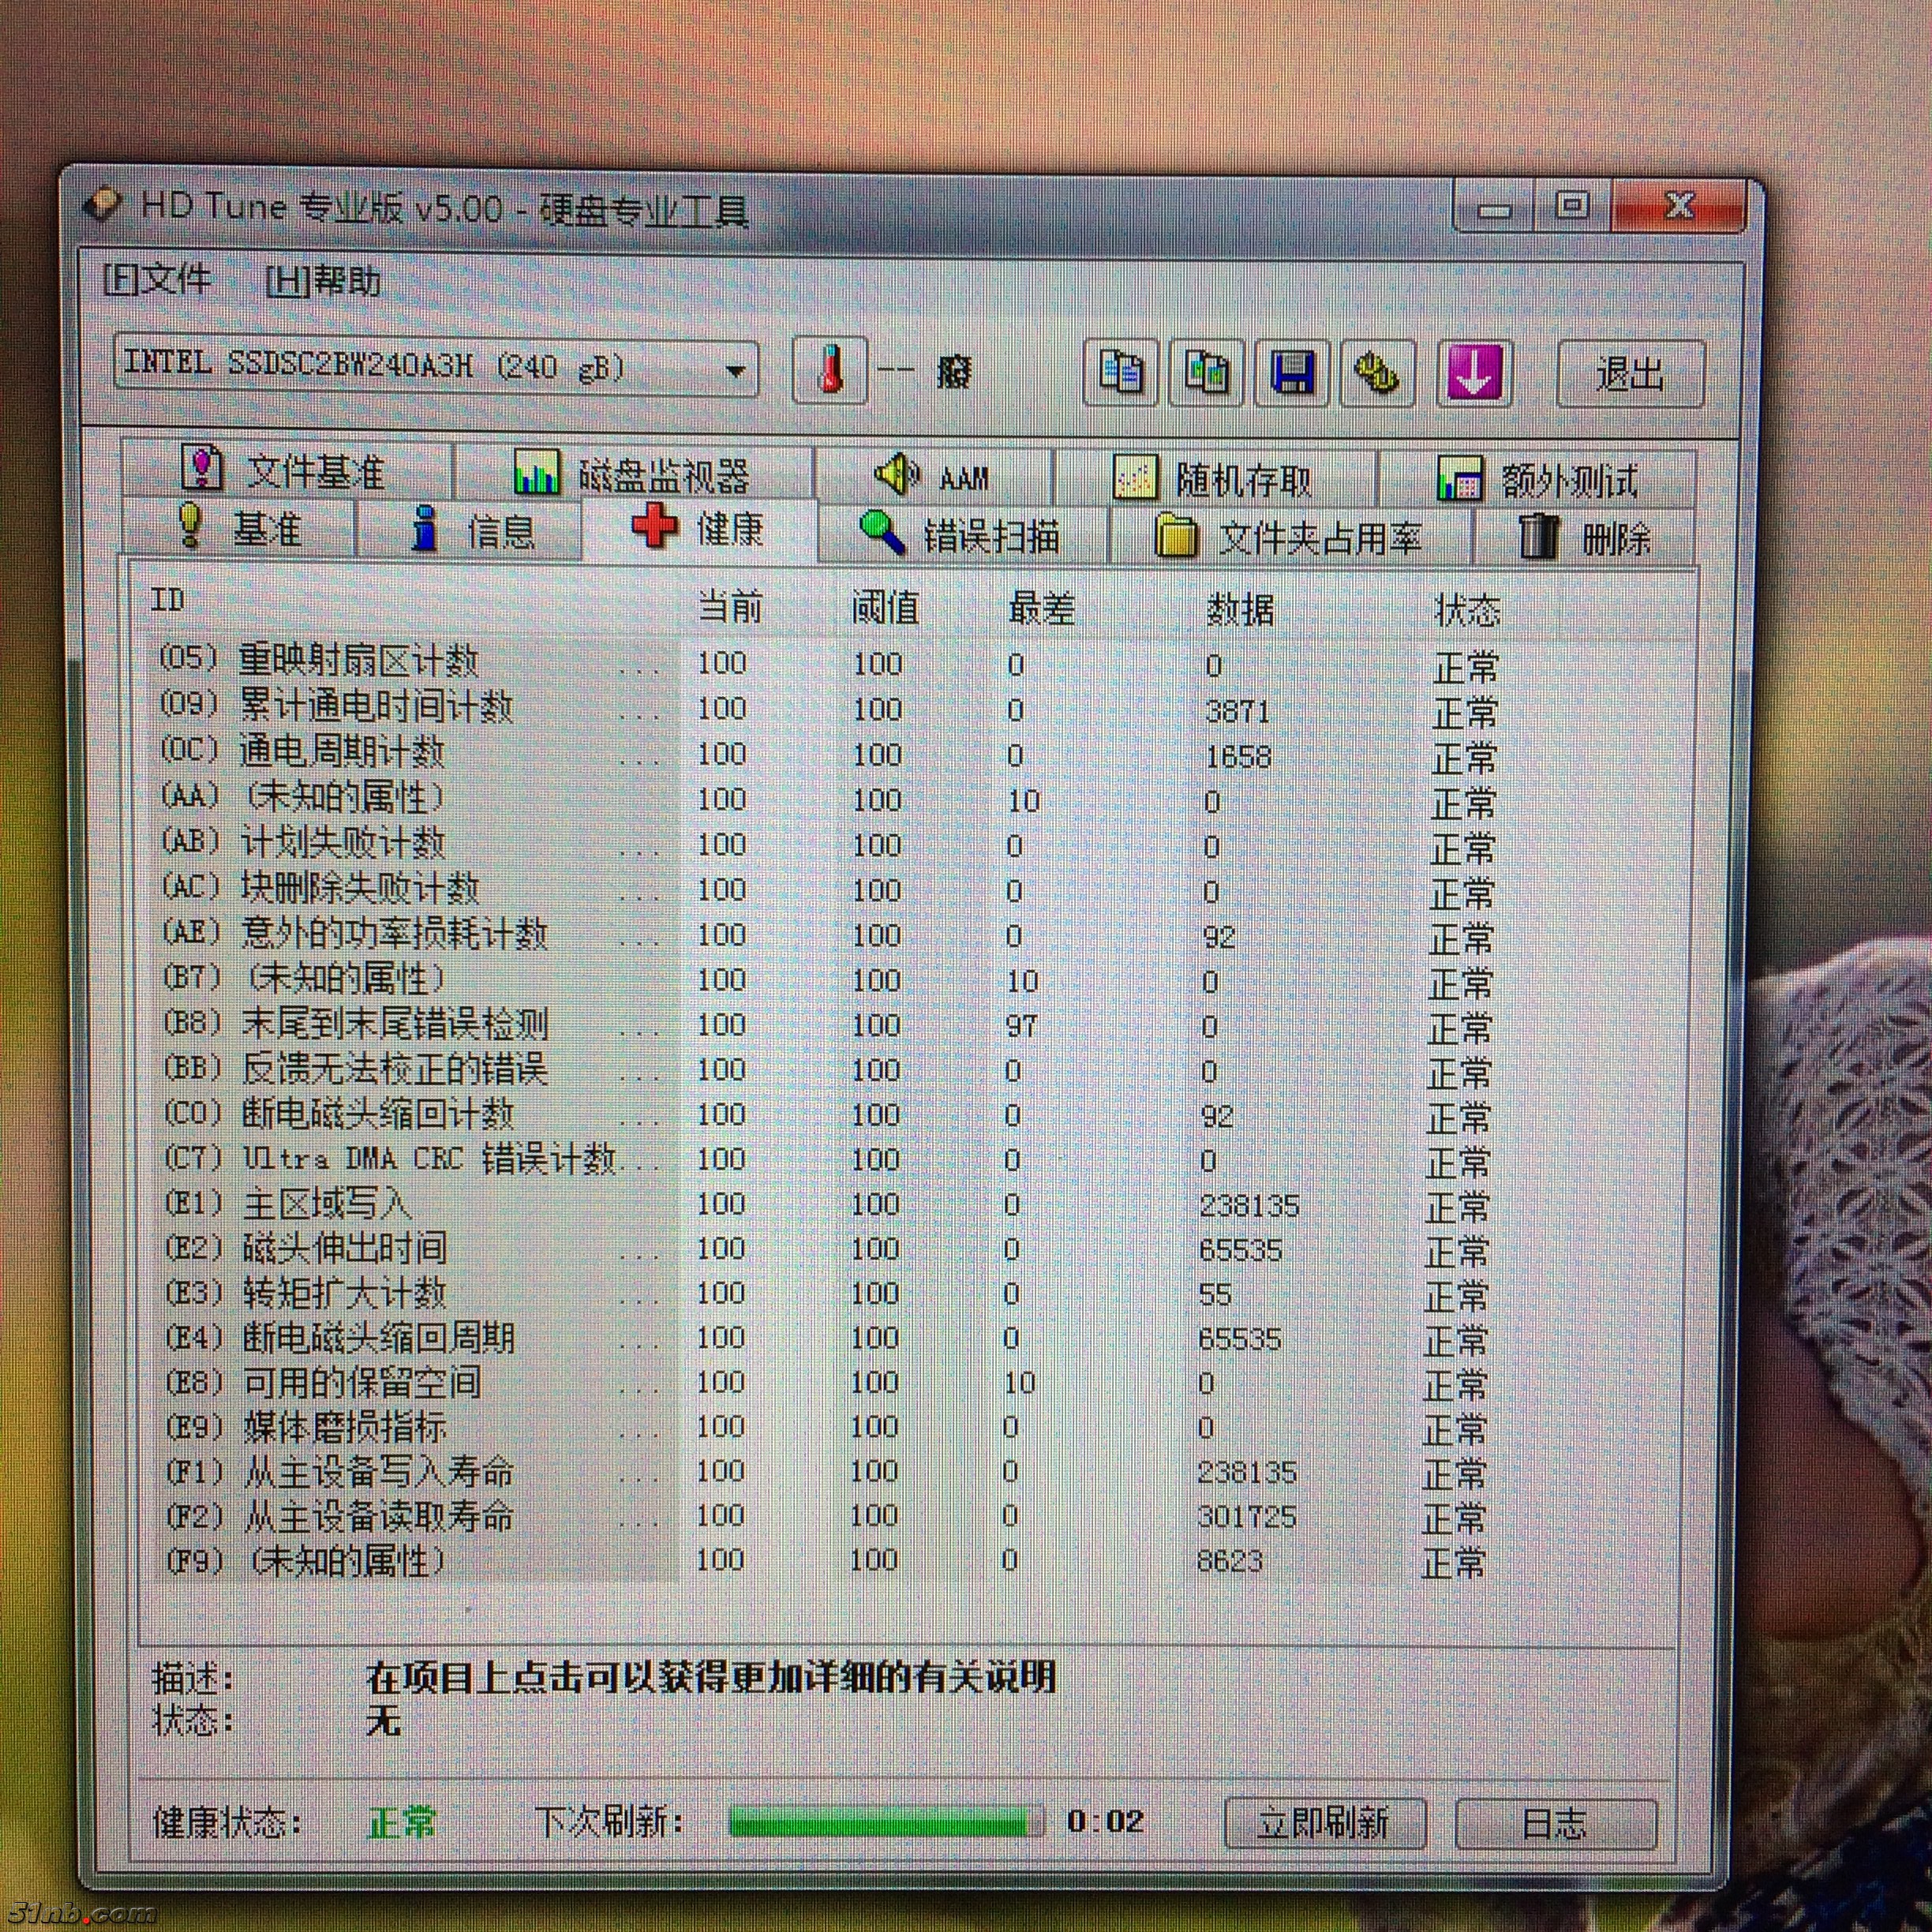The width and height of the screenshot is (1932, 1932).
Task: Click the temperature thermometer icon
Action: [x=829, y=371]
